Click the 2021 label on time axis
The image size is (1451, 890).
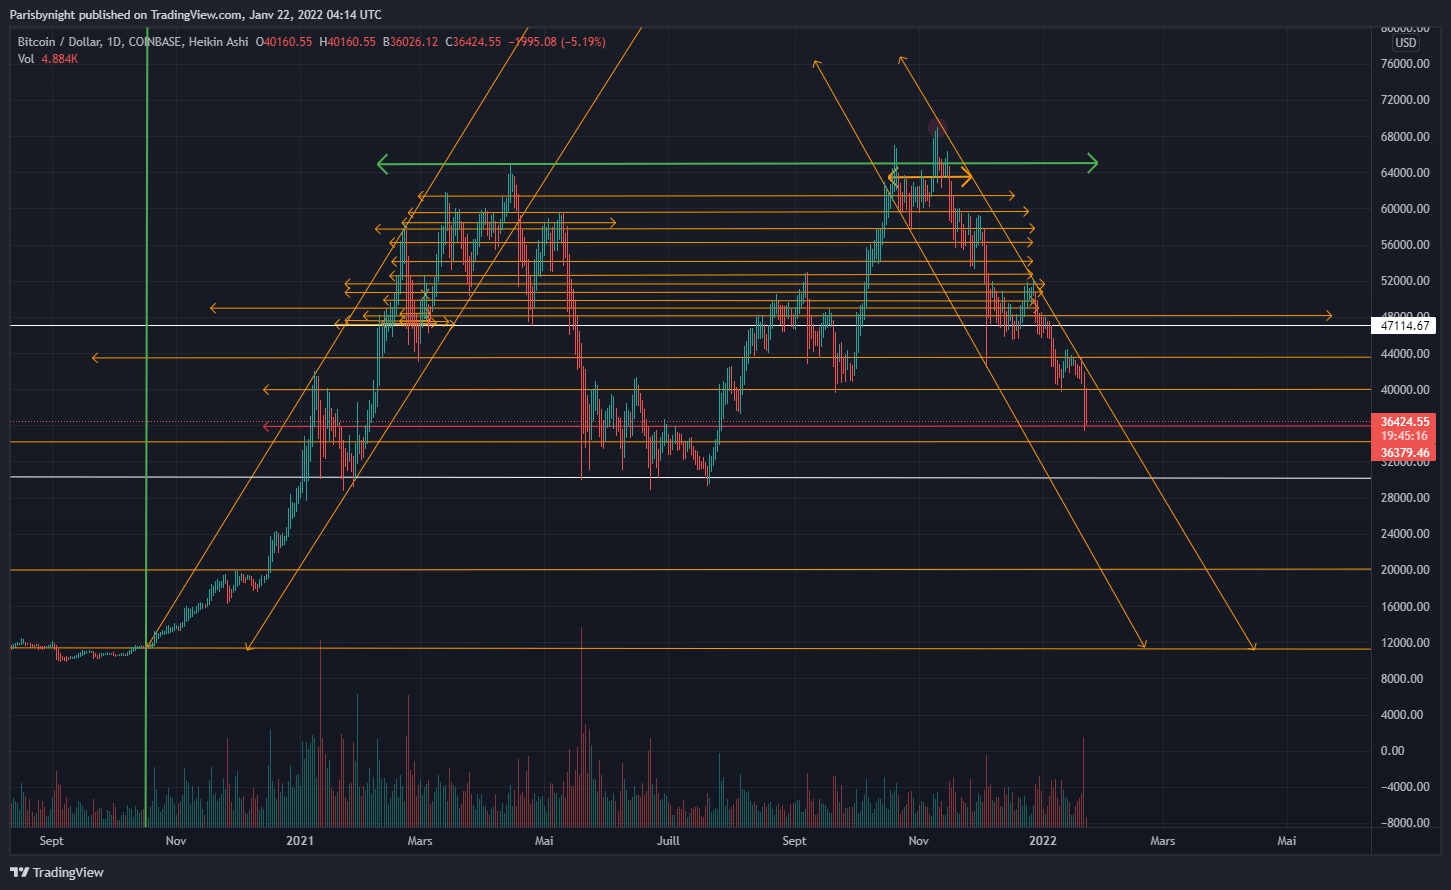[x=301, y=841]
